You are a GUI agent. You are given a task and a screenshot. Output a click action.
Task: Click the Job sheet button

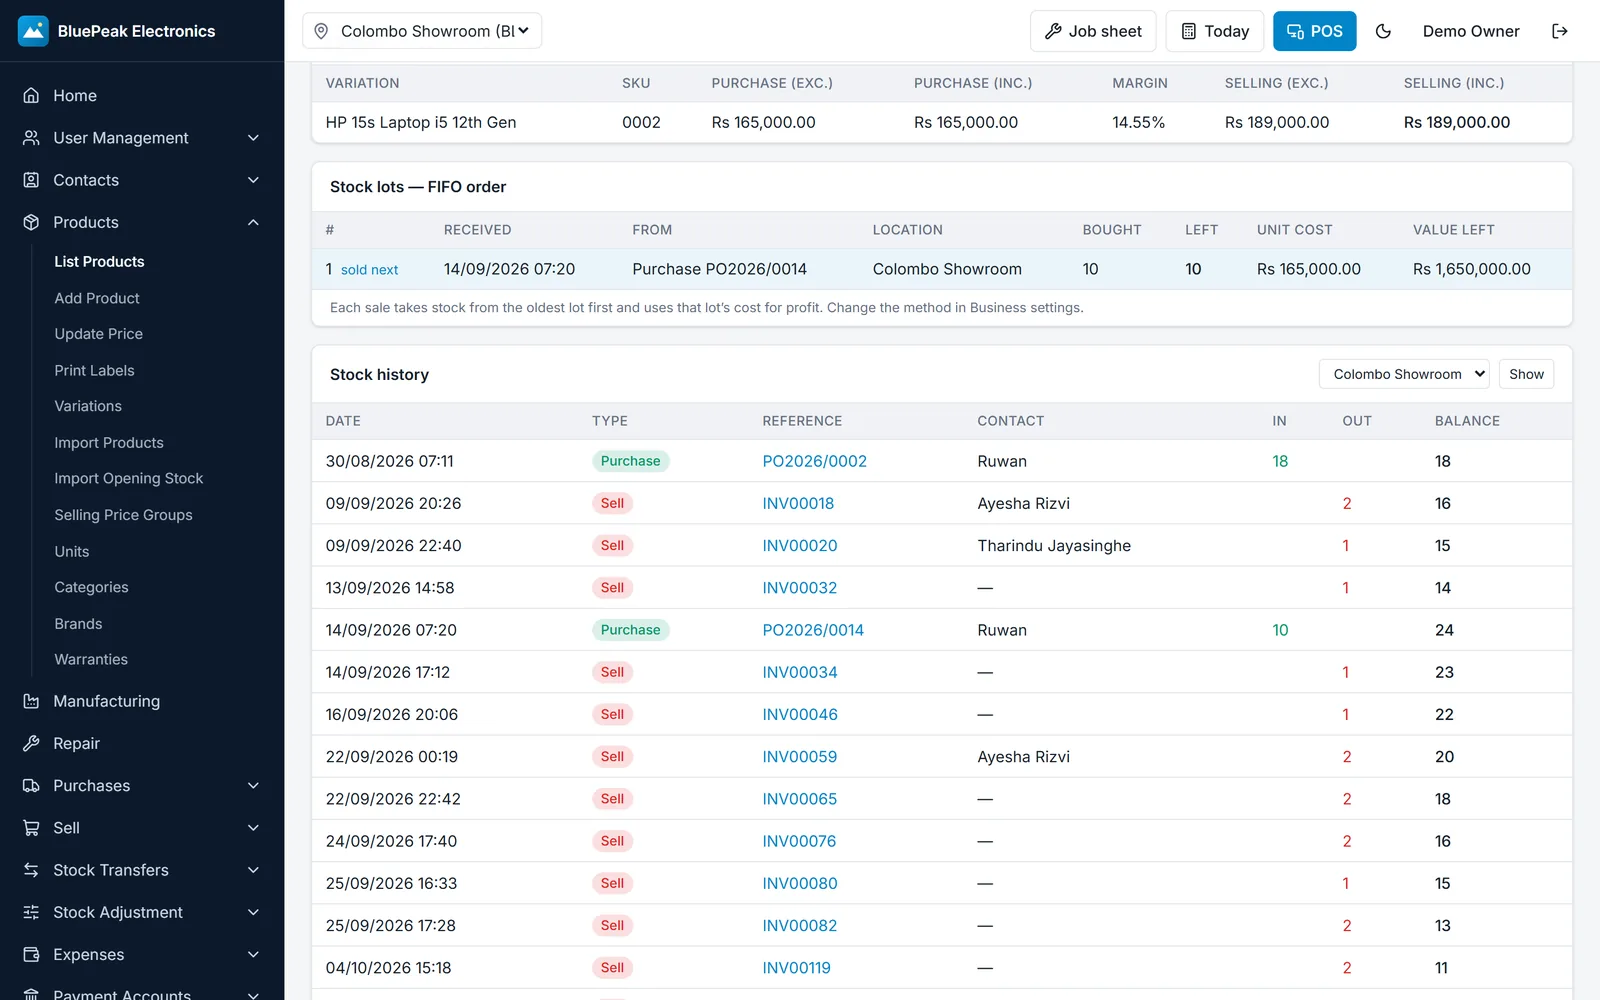pyautogui.click(x=1093, y=31)
